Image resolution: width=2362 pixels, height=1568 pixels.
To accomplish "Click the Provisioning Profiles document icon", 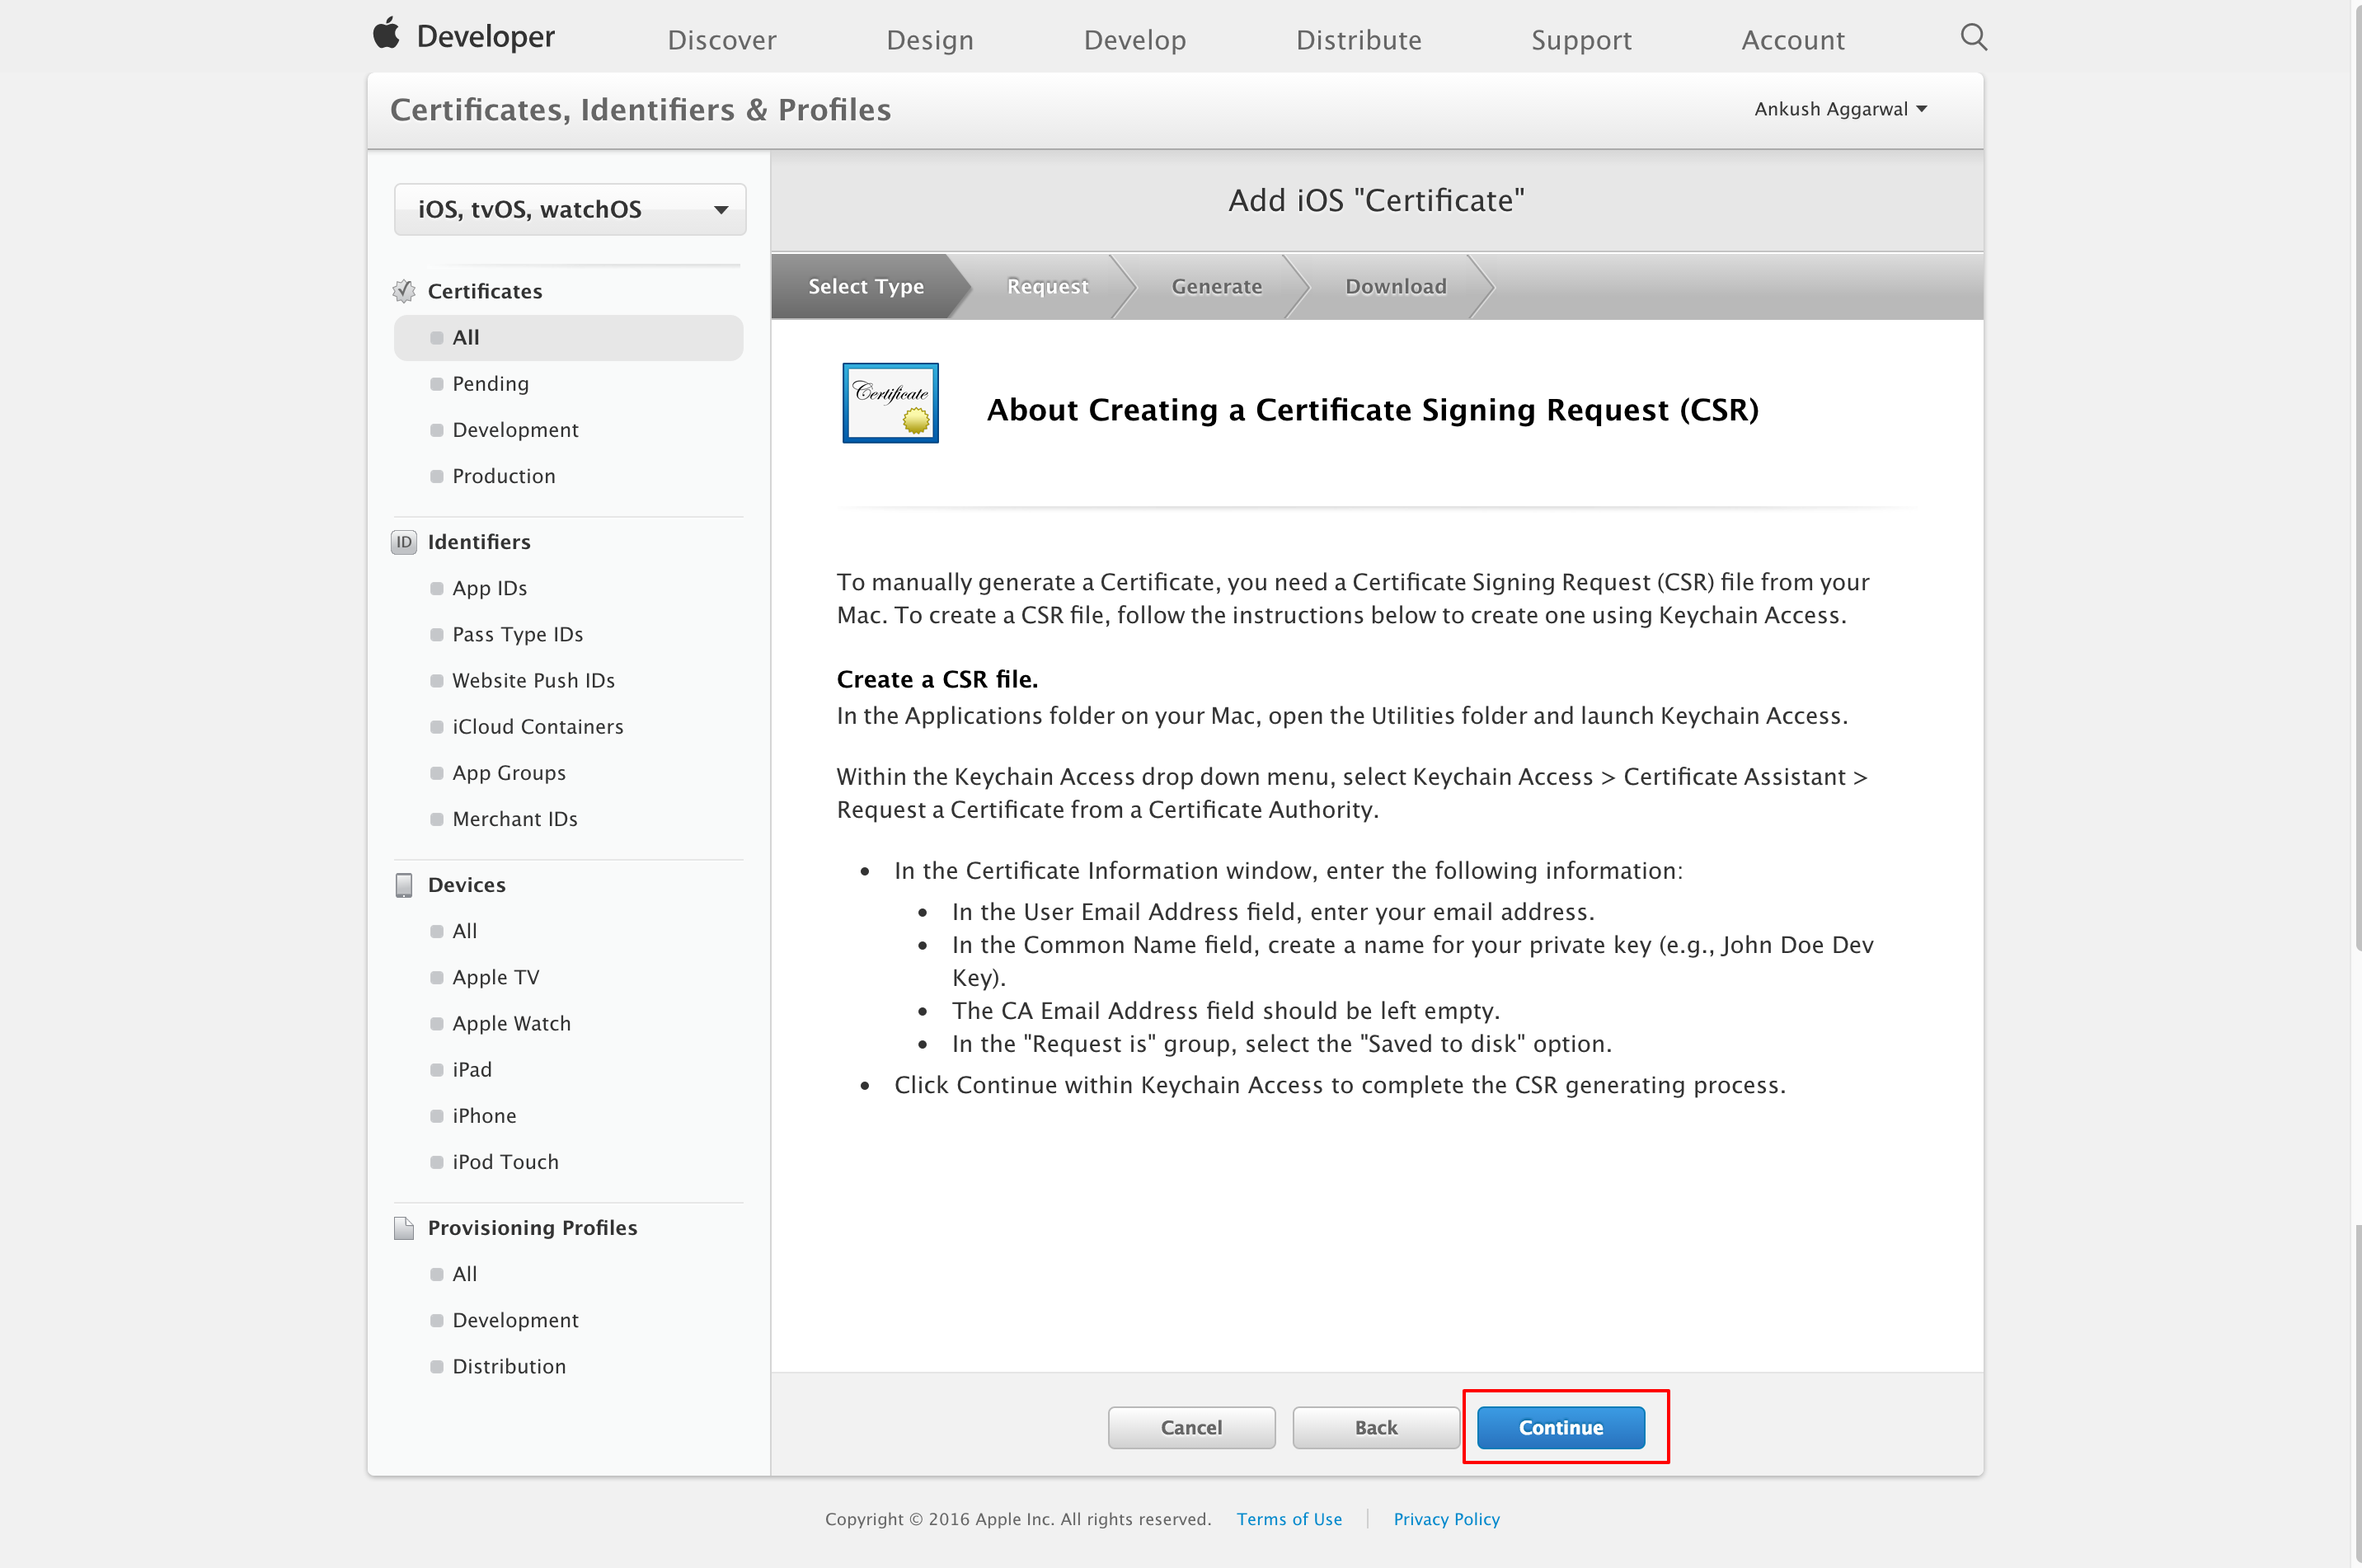I will (404, 1228).
